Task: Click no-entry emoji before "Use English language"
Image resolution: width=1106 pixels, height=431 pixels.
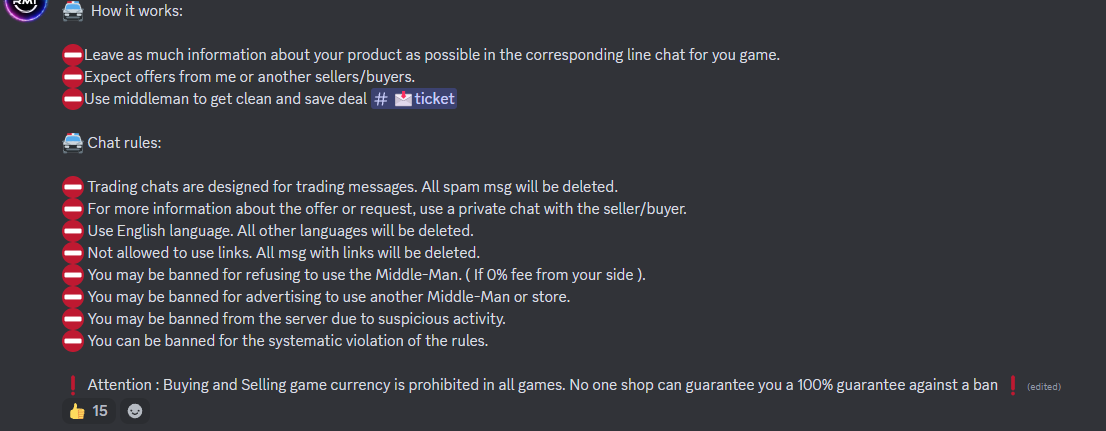Action: point(73,231)
